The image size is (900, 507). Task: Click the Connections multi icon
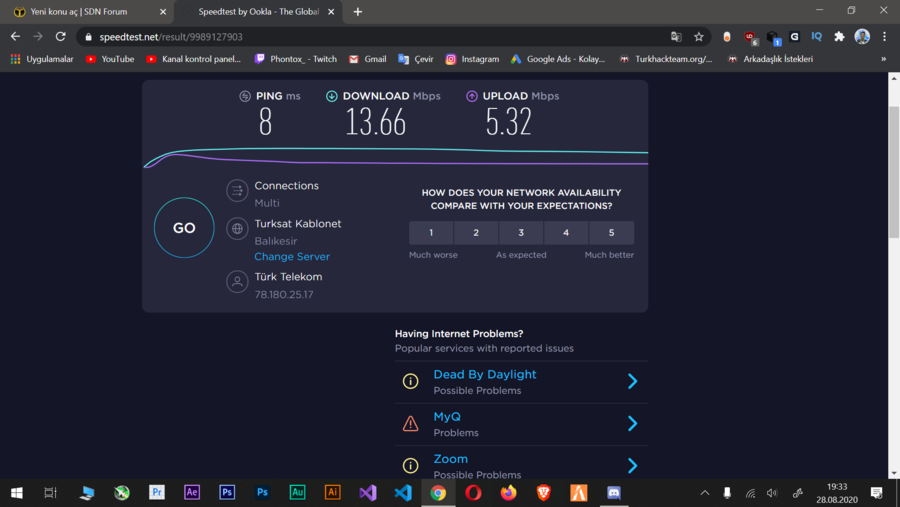click(237, 191)
